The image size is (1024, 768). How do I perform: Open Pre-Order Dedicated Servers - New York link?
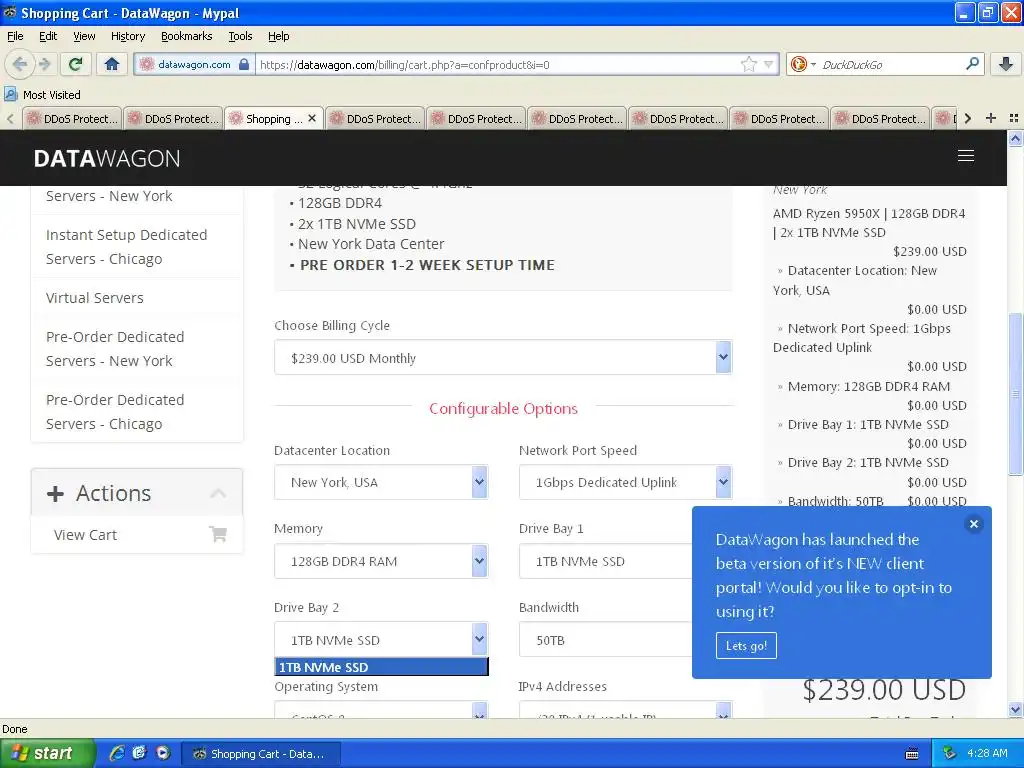(x=115, y=349)
